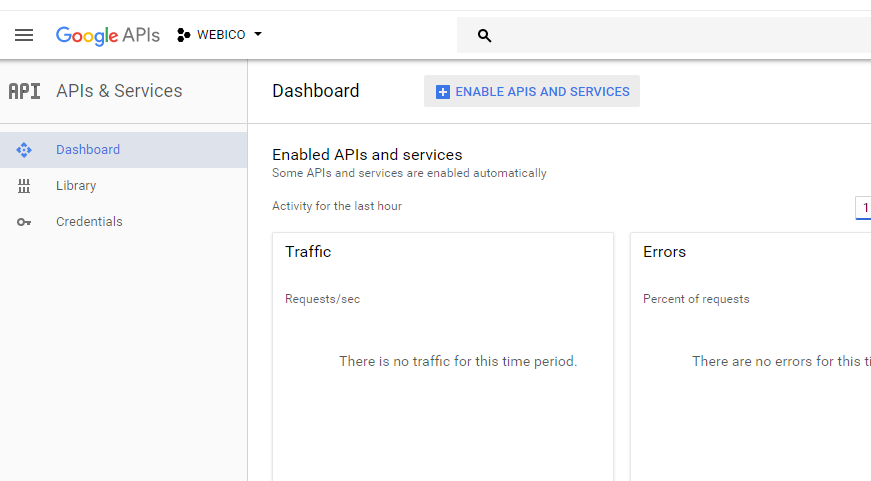This screenshot has width=871, height=481.
Task: Click the 'Percent of requests' label
Action: coord(696,299)
